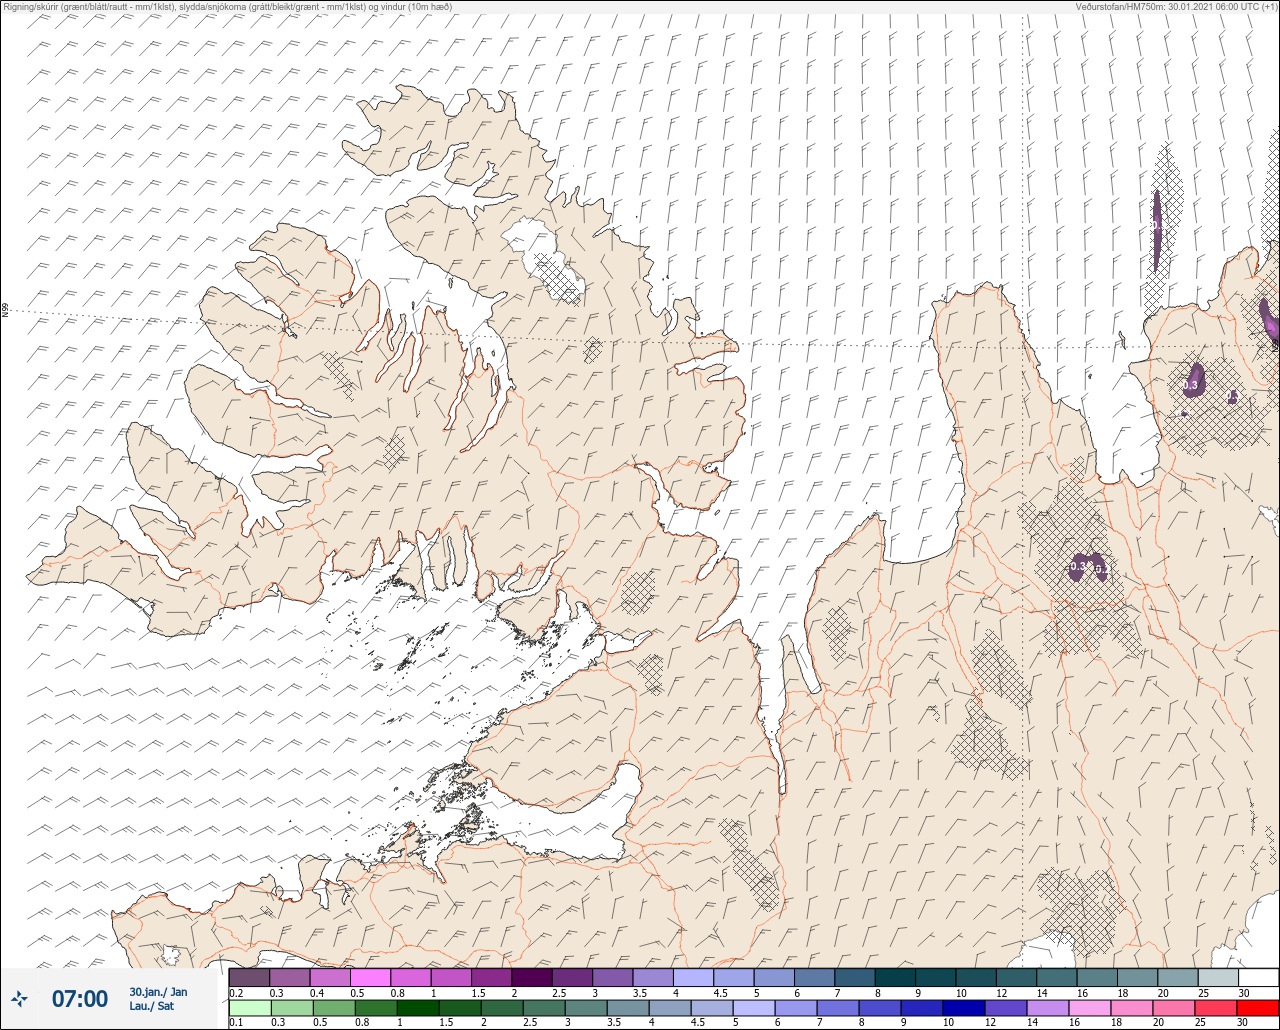Viewport: 1280px width, 1030px height.
Task: Choose the lower pink swatch labeled 18
Action: click(1131, 1007)
